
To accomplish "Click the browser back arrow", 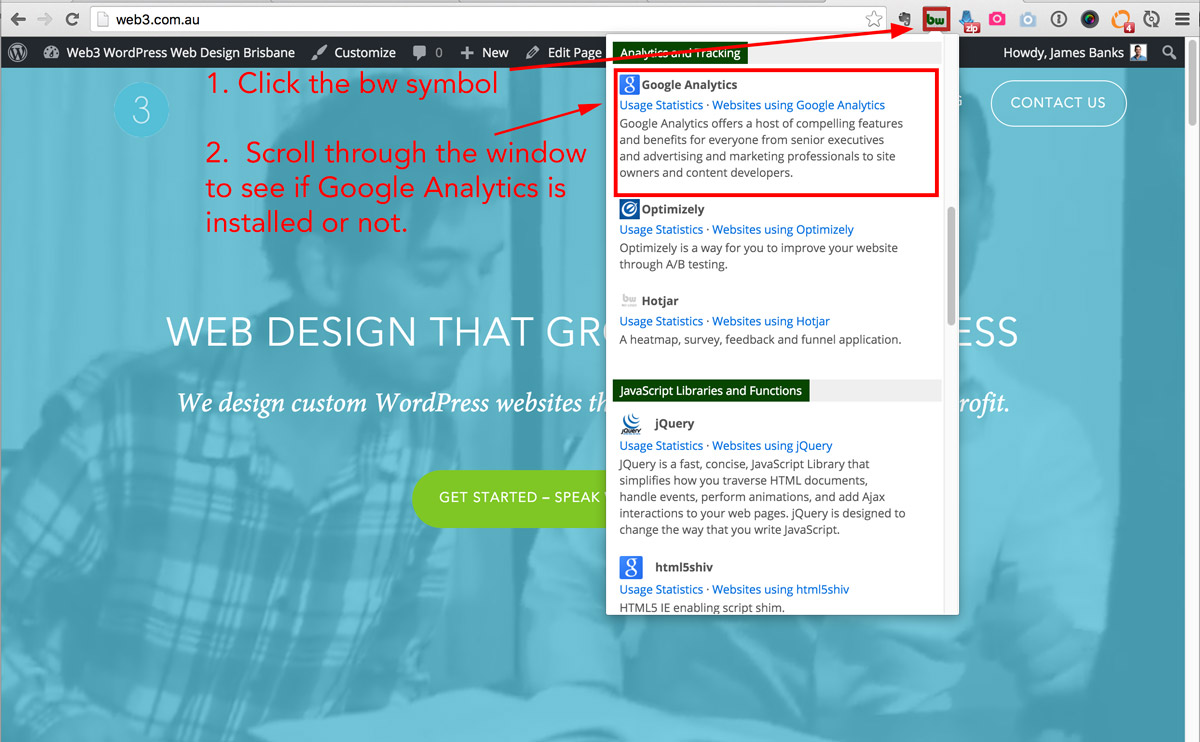I will click(18, 19).
